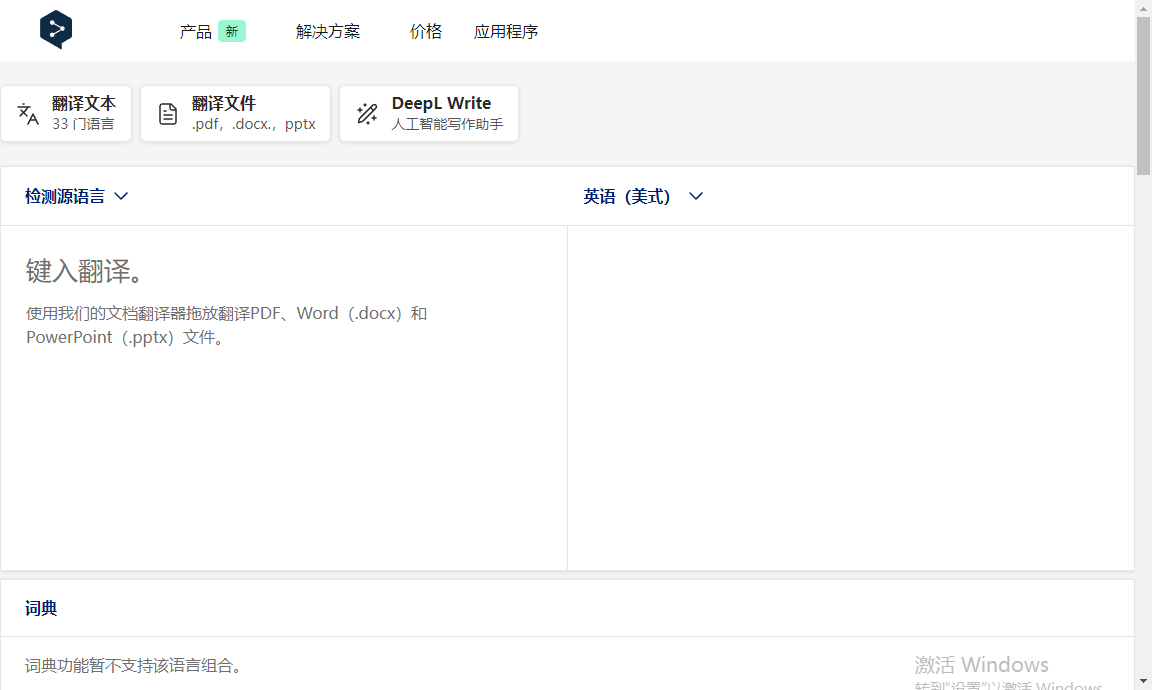Click the scrollbar down arrow
Screen dimensions: 1152x690
coord(1143,682)
